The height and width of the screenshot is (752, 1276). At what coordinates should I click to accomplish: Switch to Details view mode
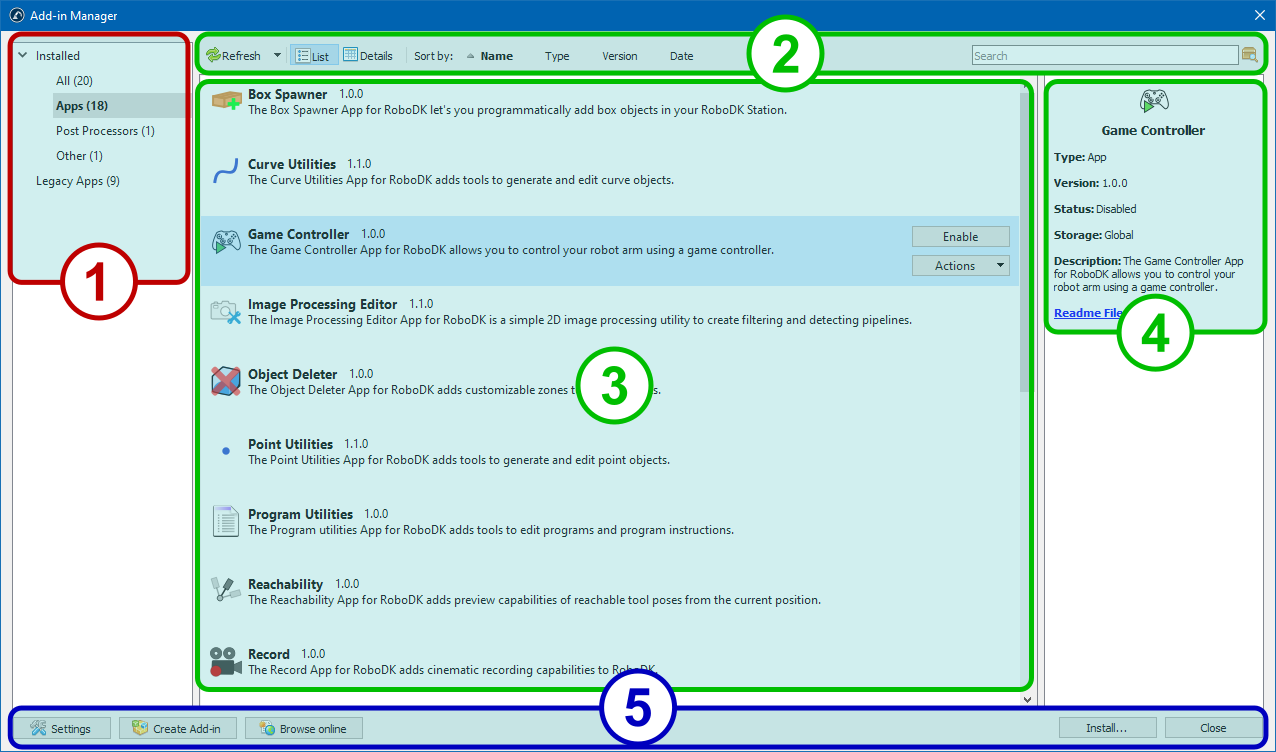click(368, 56)
